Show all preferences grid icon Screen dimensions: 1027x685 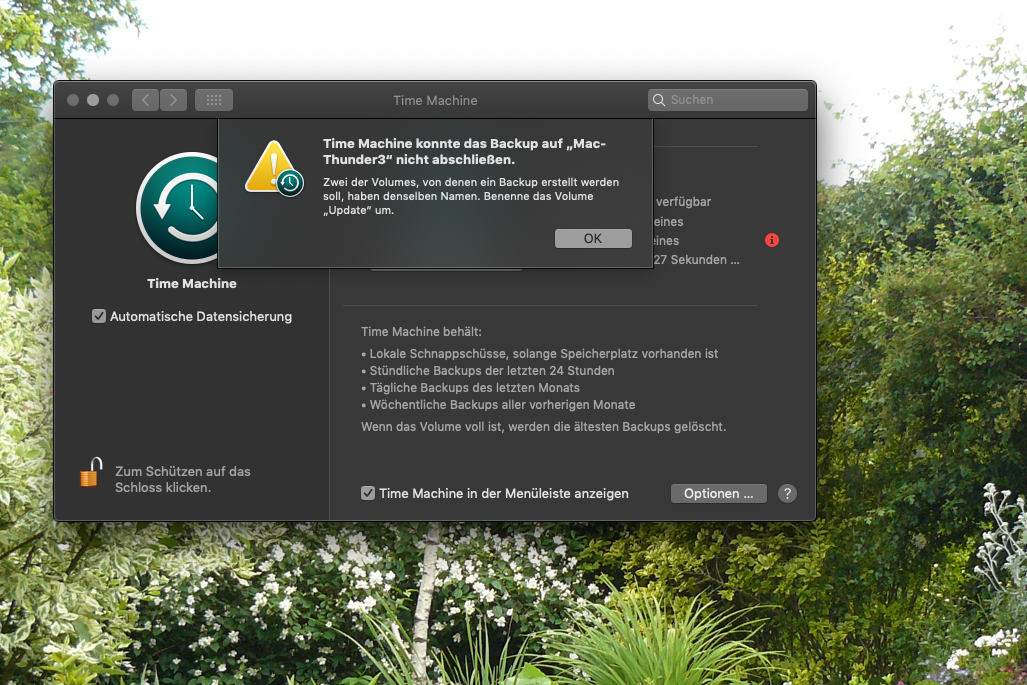click(214, 100)
